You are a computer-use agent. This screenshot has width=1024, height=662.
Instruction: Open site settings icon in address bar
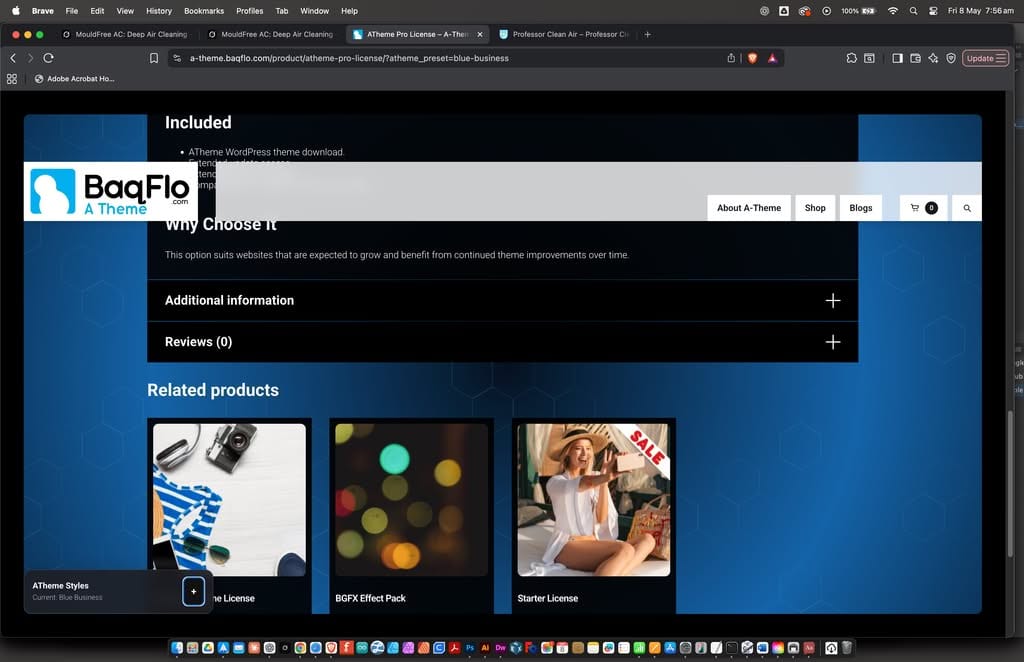177,58
